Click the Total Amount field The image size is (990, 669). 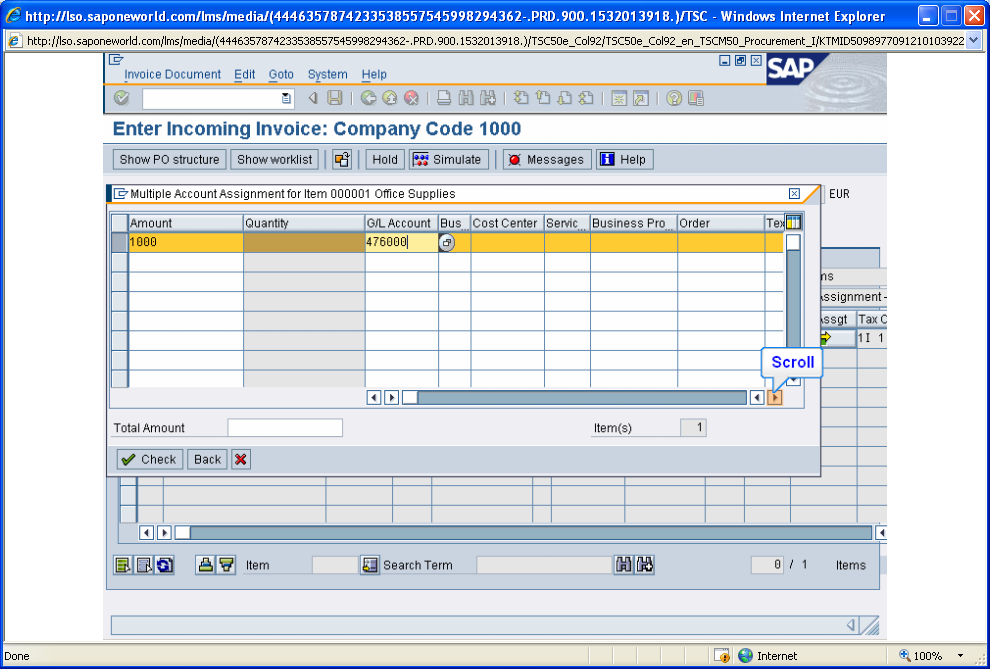[x=285, y=427]
